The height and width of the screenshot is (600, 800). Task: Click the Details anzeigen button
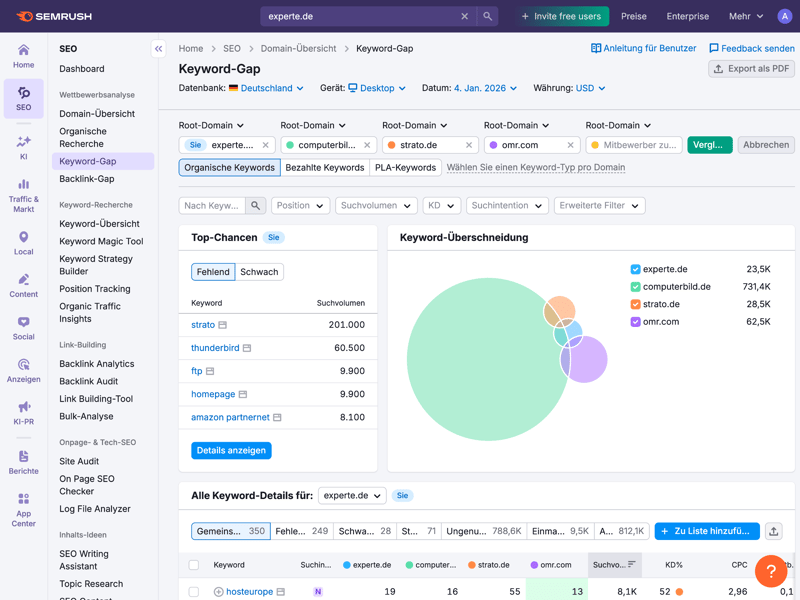point(231,450)
